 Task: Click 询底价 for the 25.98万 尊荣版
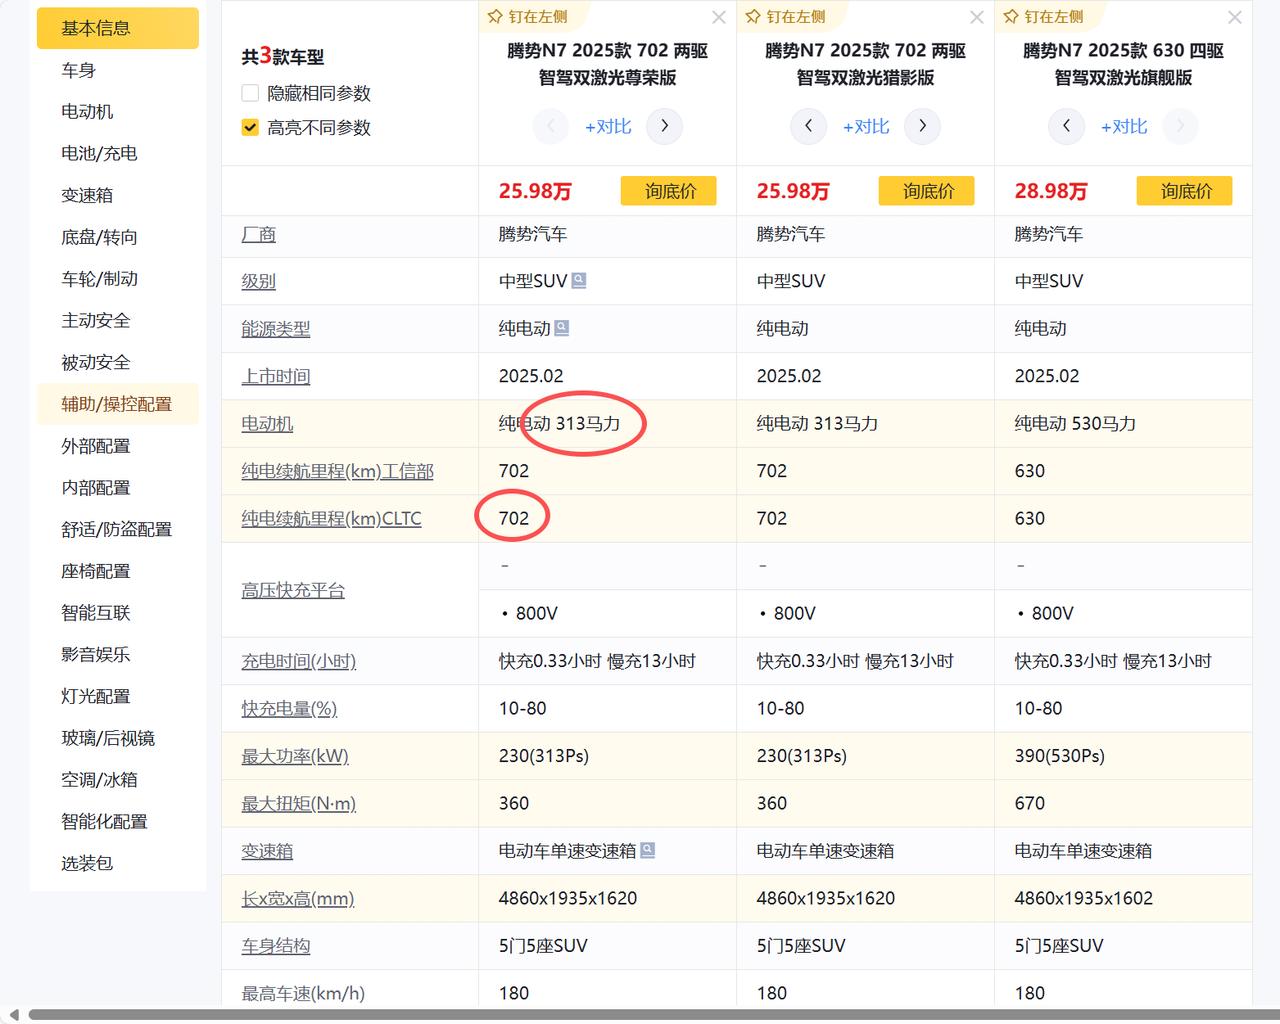tap(668, 190)
